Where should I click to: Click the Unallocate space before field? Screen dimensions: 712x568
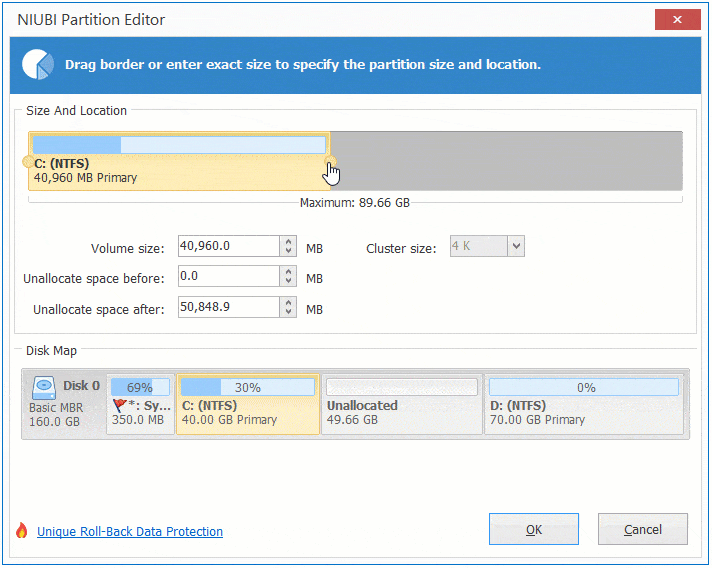[x=228, y=276]
